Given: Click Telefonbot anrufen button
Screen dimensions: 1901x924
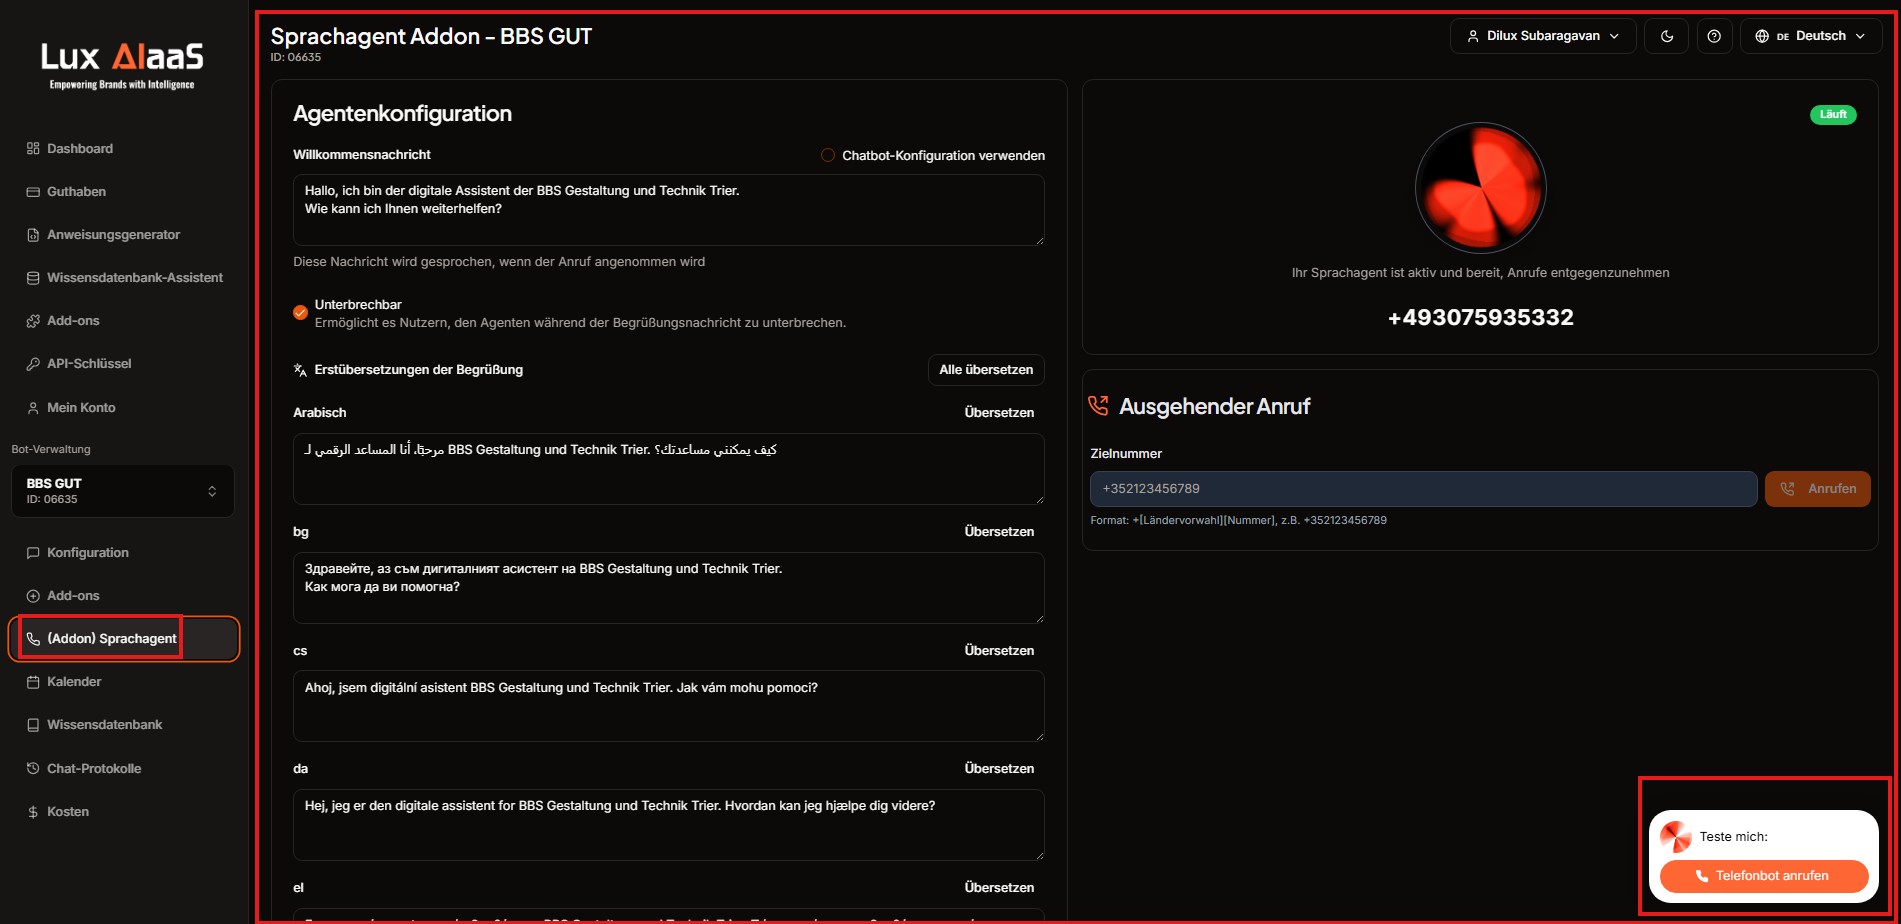Looking at the screenshot, I should pyautogui.click(x=1764, y=876).
